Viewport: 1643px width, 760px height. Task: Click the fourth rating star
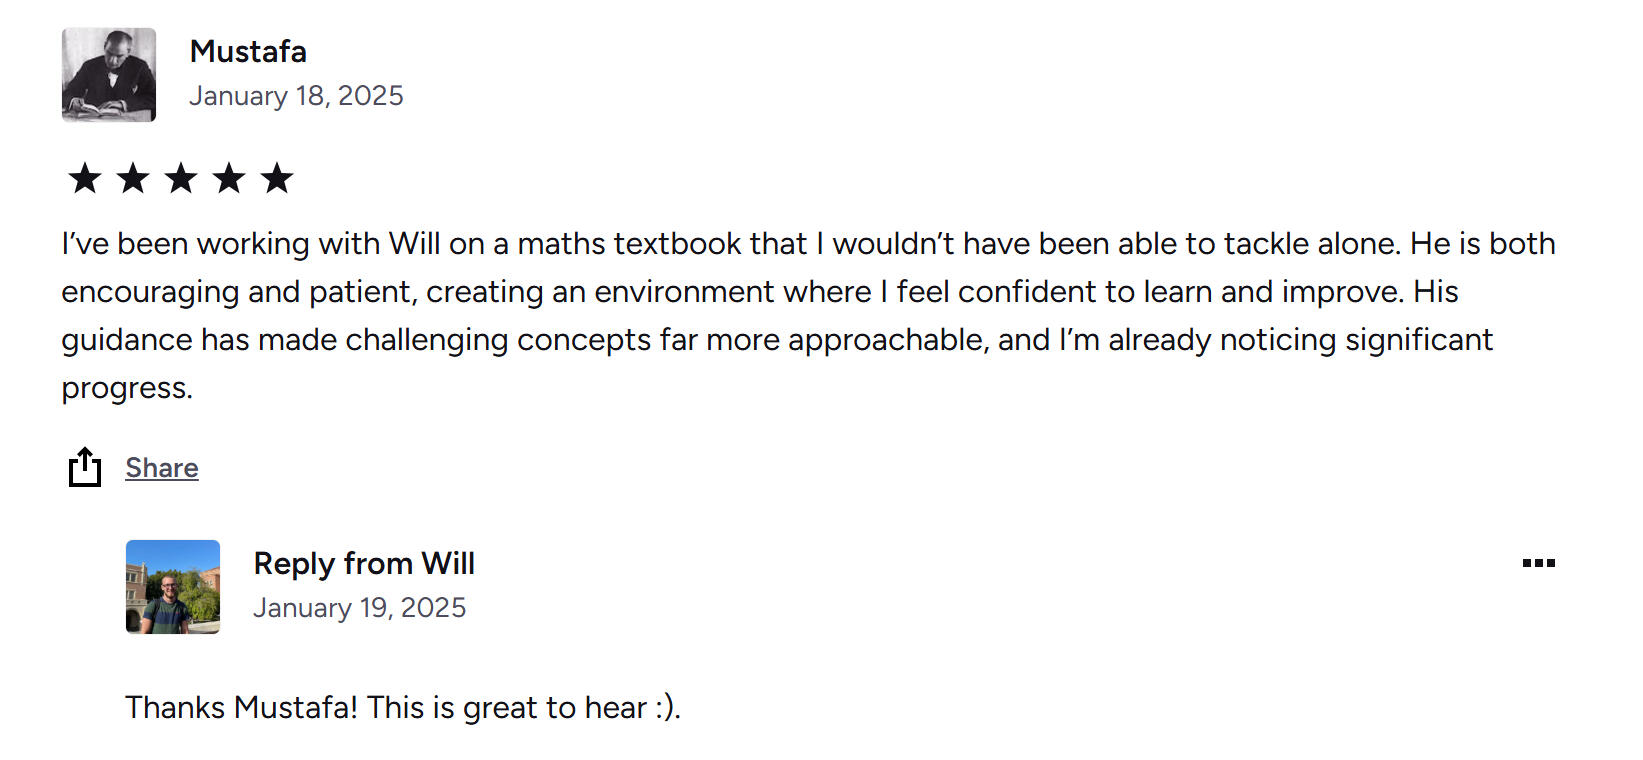tap(229, 179)
